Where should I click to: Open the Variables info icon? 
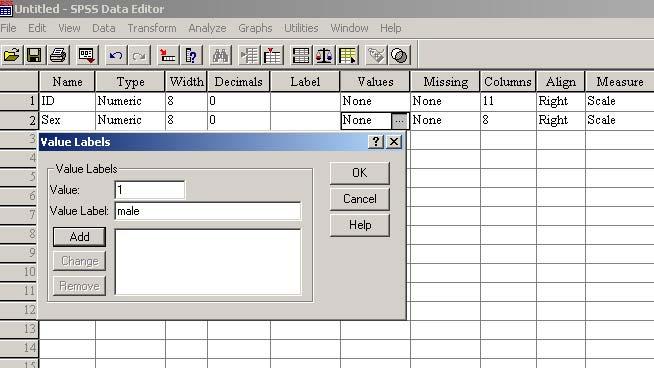tap(191, 55)
